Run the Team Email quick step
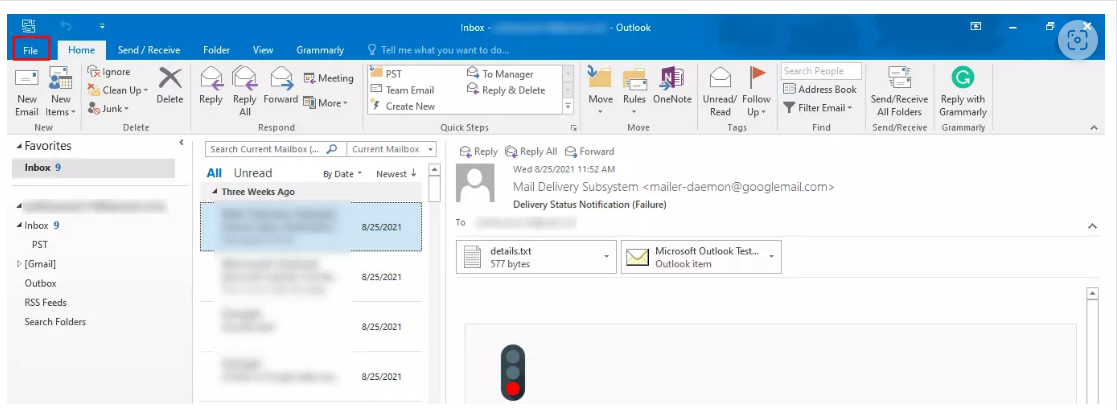This screenshot has width=1117, height=410. 402,90
